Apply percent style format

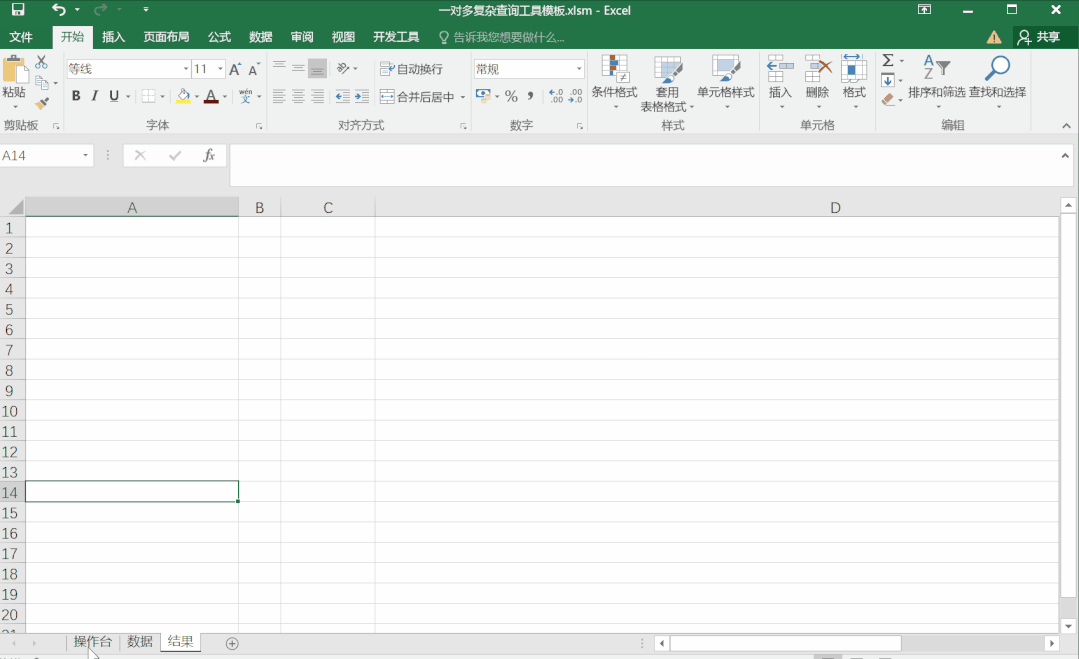click(511, 96)
